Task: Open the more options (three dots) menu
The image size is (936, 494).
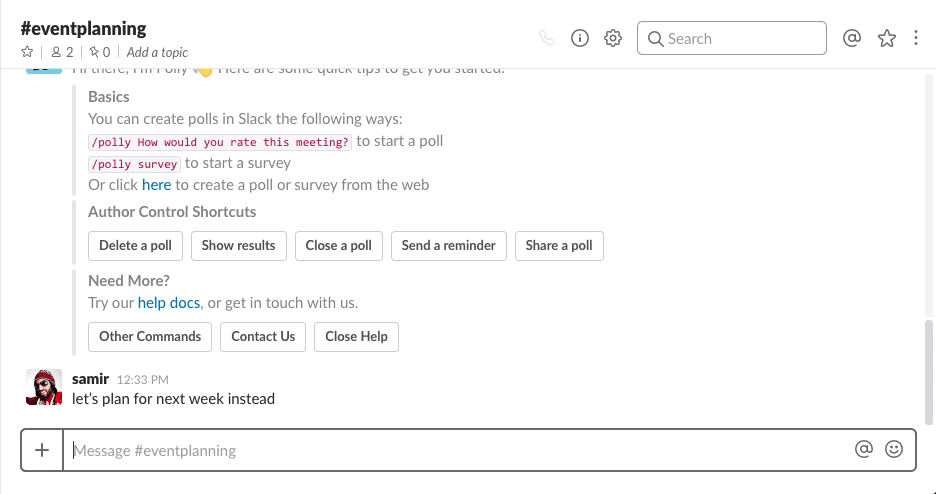Action: point(916,39)
